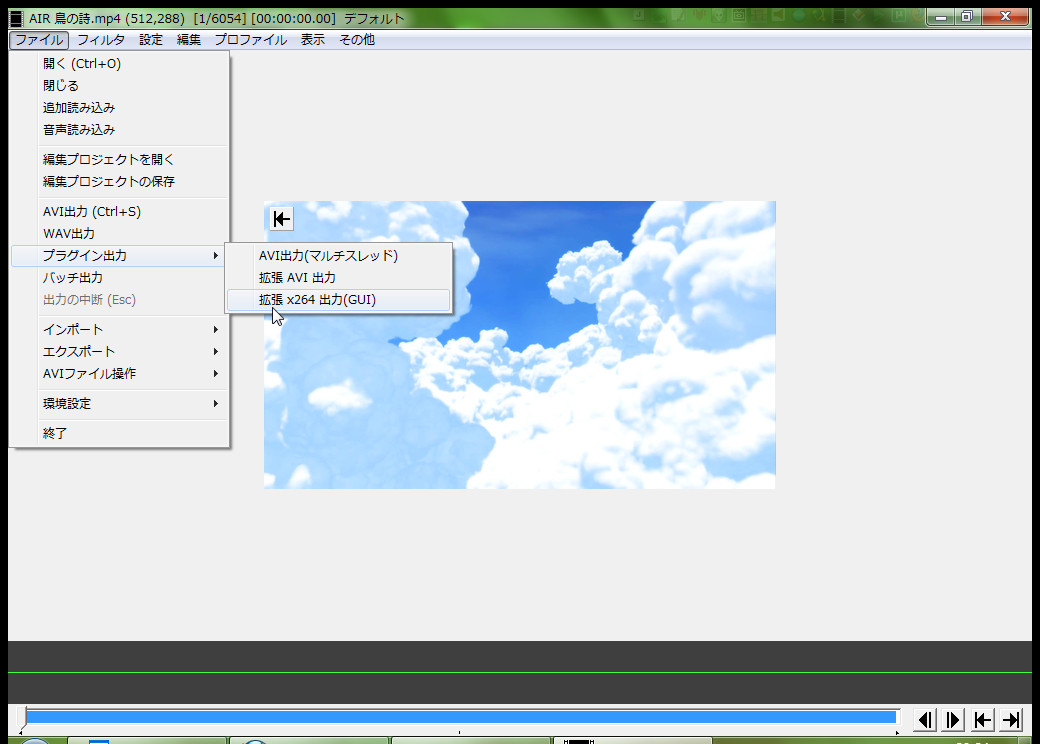Expand the エクスポート submenu
Image resolution: width=1040 pixels, height=744 pixels.
coord(120,351)
